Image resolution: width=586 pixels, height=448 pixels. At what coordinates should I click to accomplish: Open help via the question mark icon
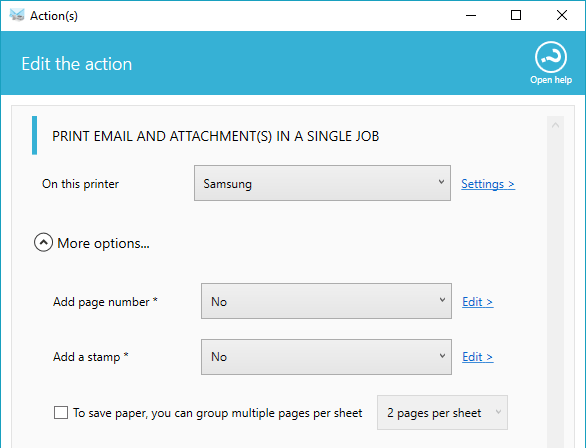point(550,57)
